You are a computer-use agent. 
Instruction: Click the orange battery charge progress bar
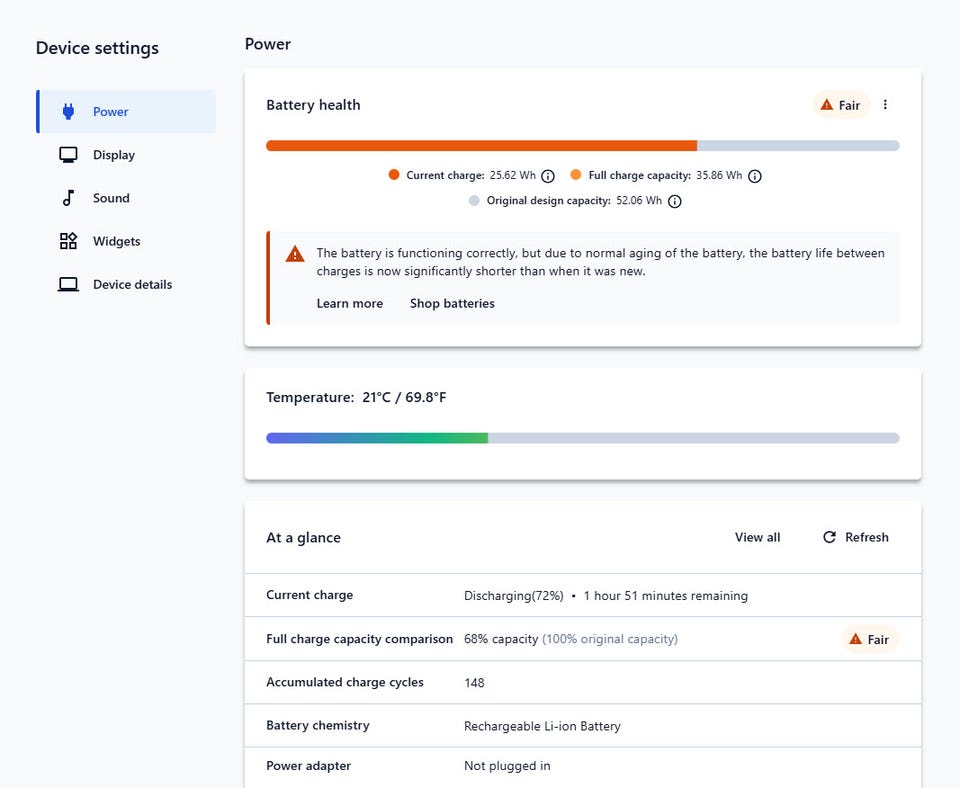pos(481,146)
